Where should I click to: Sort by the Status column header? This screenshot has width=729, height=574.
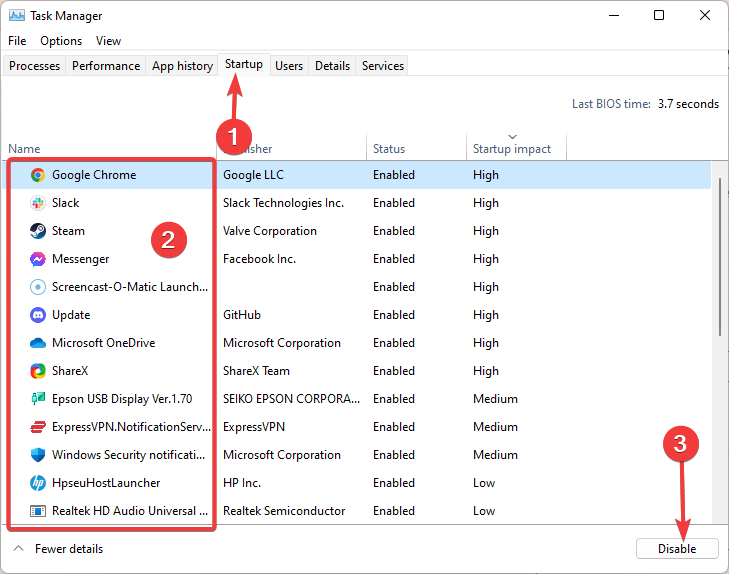coord(389,149)
